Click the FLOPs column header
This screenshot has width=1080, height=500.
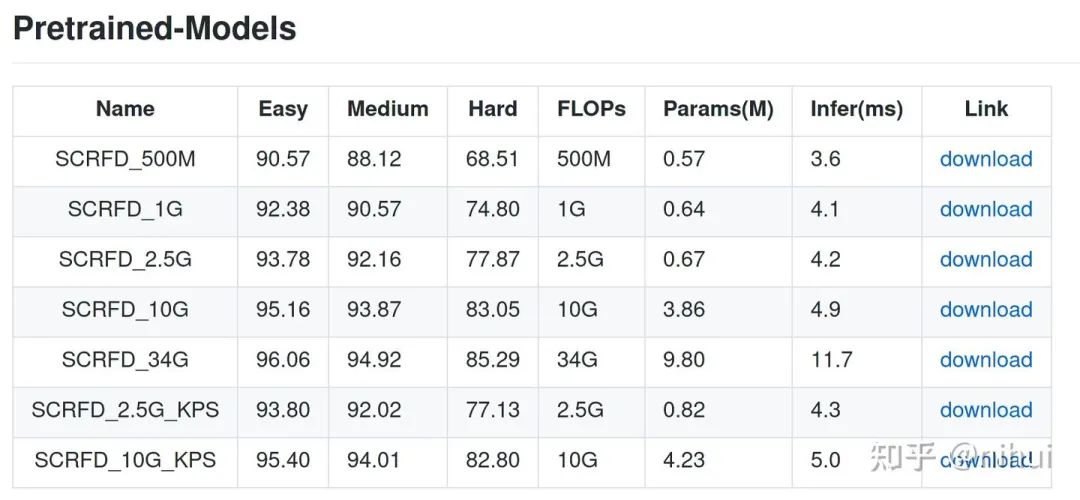click(591, 109)
